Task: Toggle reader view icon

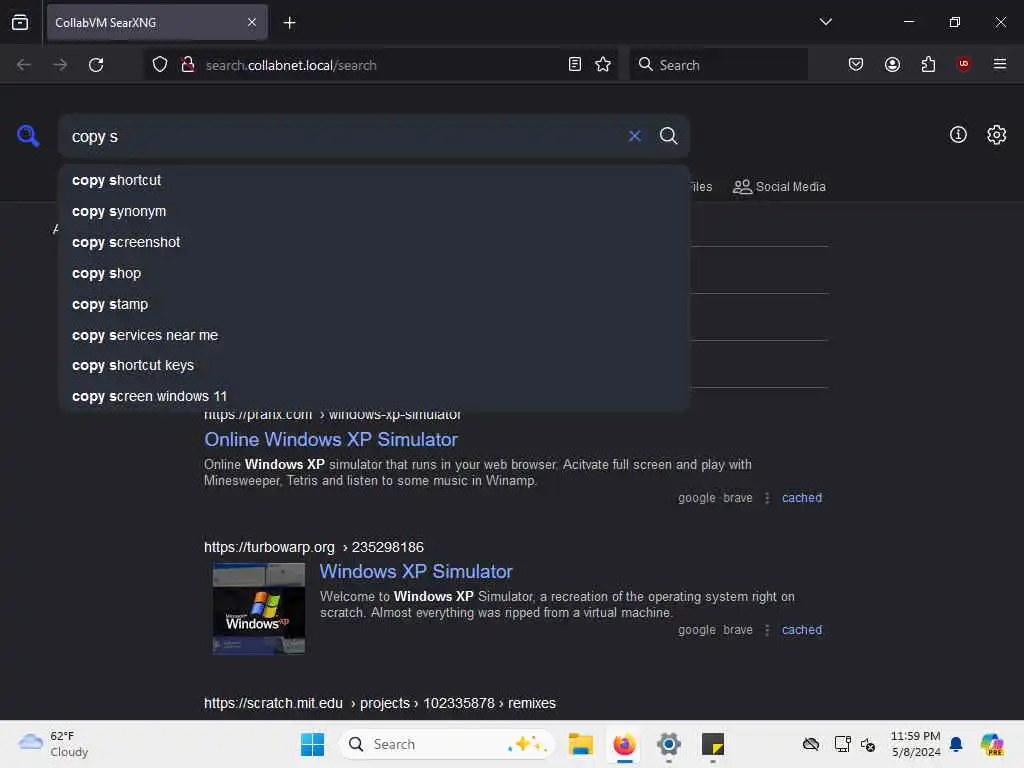Action: (x=575, y=65)
